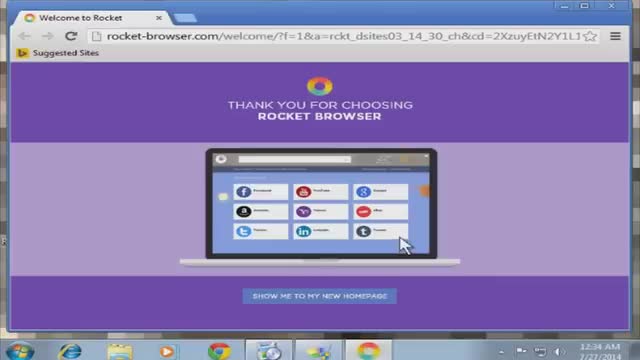
Task: Bookmark this page with the star icon
Action: coord(590,36)
